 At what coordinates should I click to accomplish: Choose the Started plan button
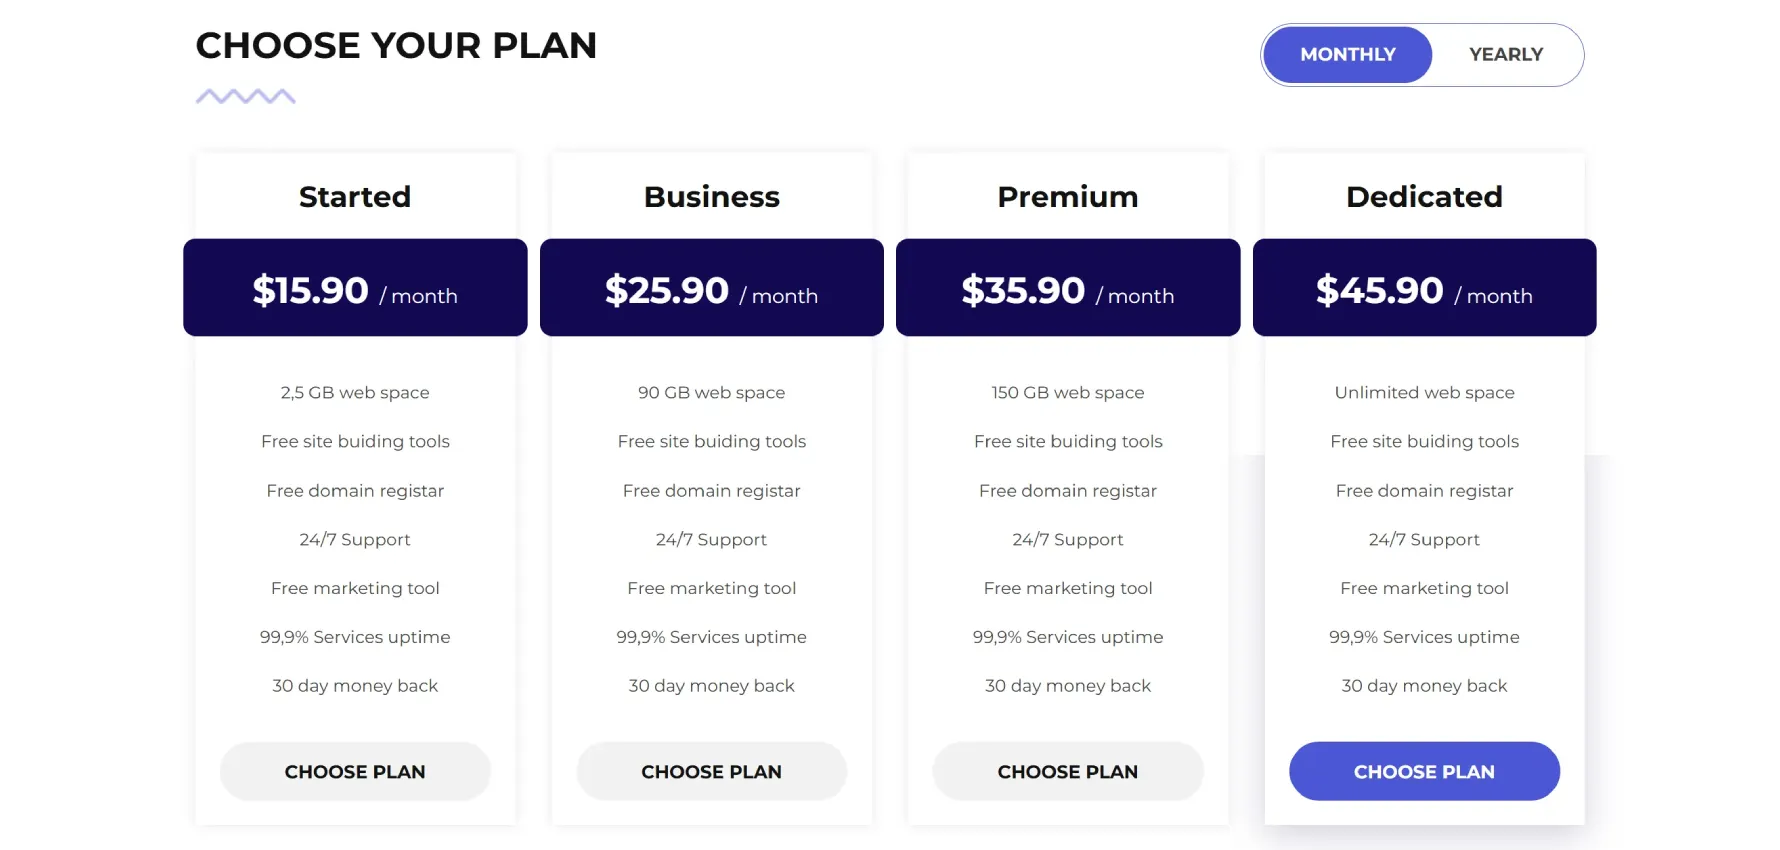pyautogui.click(x=355, y=771)
